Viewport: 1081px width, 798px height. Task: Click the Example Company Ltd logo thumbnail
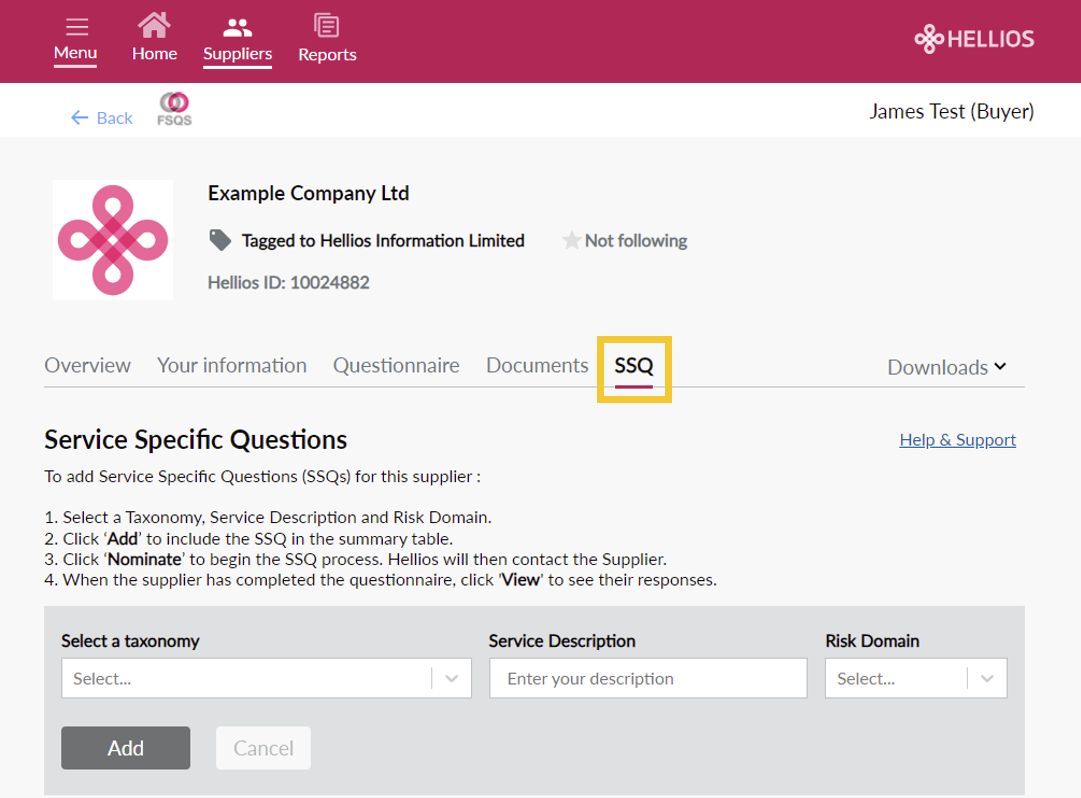tap(113, 240)
